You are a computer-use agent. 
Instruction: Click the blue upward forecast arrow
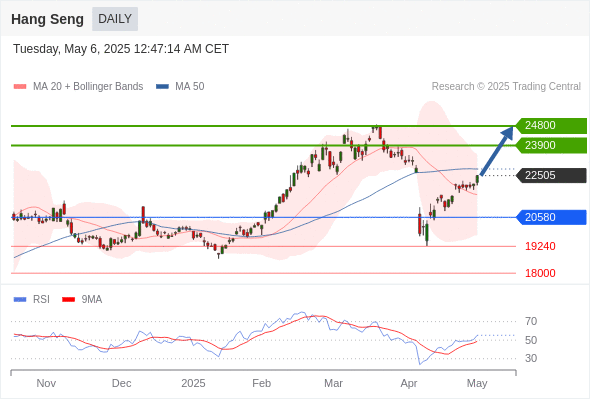tap(497, 151)
